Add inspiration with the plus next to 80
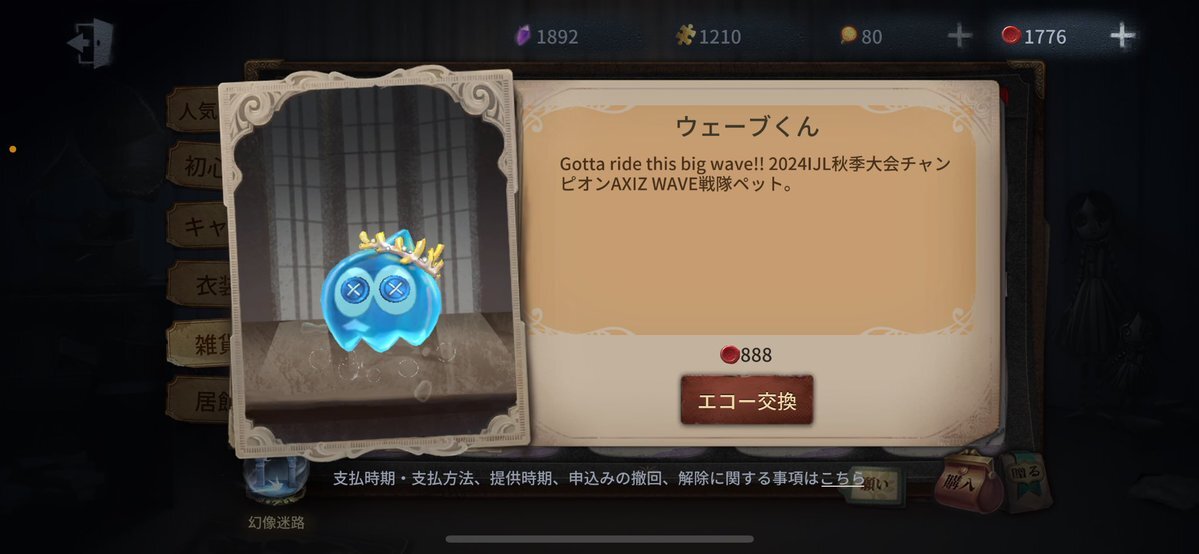The height and width of the screenshot is (554, 1199). click(x=960, y=36)
